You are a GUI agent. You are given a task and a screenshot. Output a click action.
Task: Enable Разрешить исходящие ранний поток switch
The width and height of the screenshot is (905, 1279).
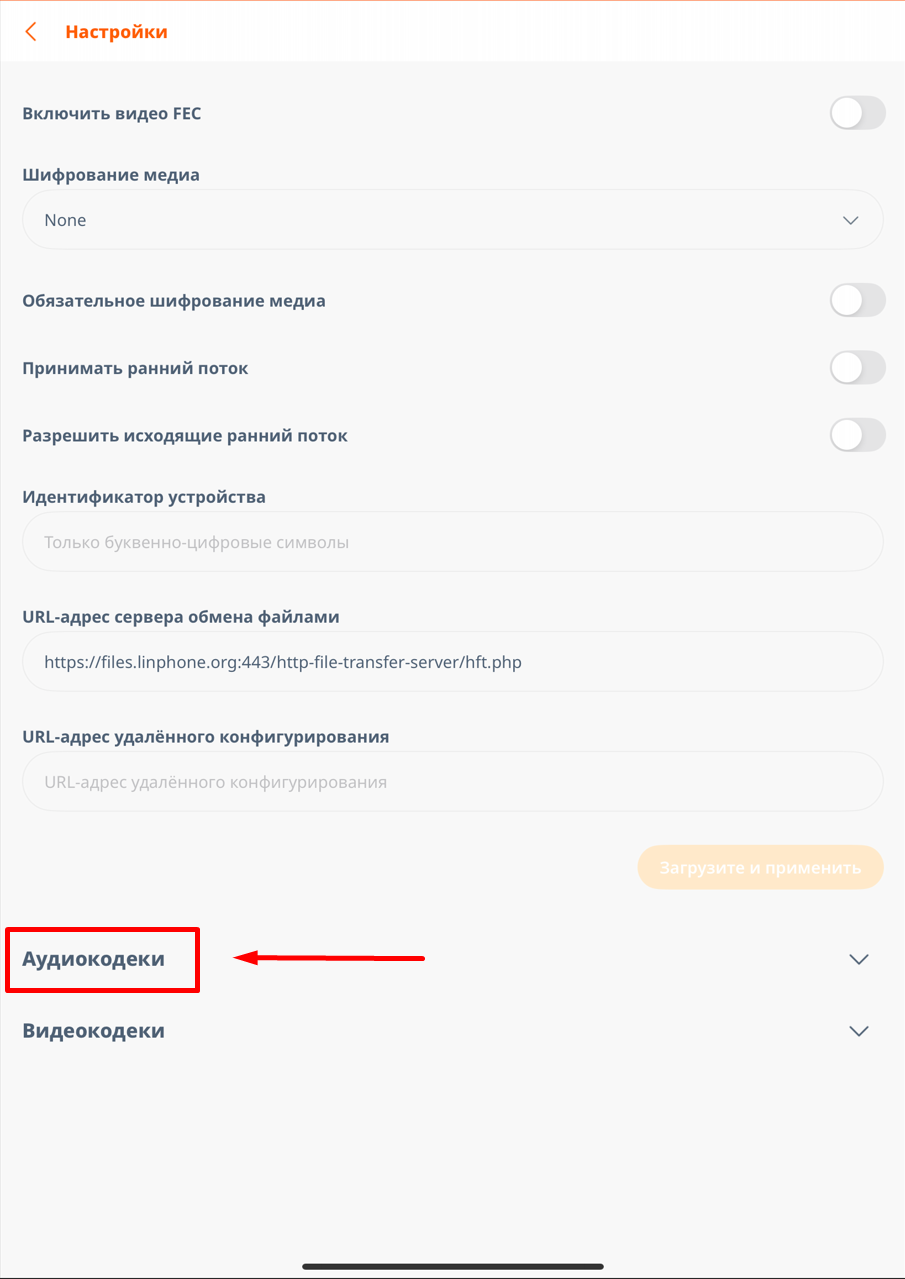pos(857,435)
